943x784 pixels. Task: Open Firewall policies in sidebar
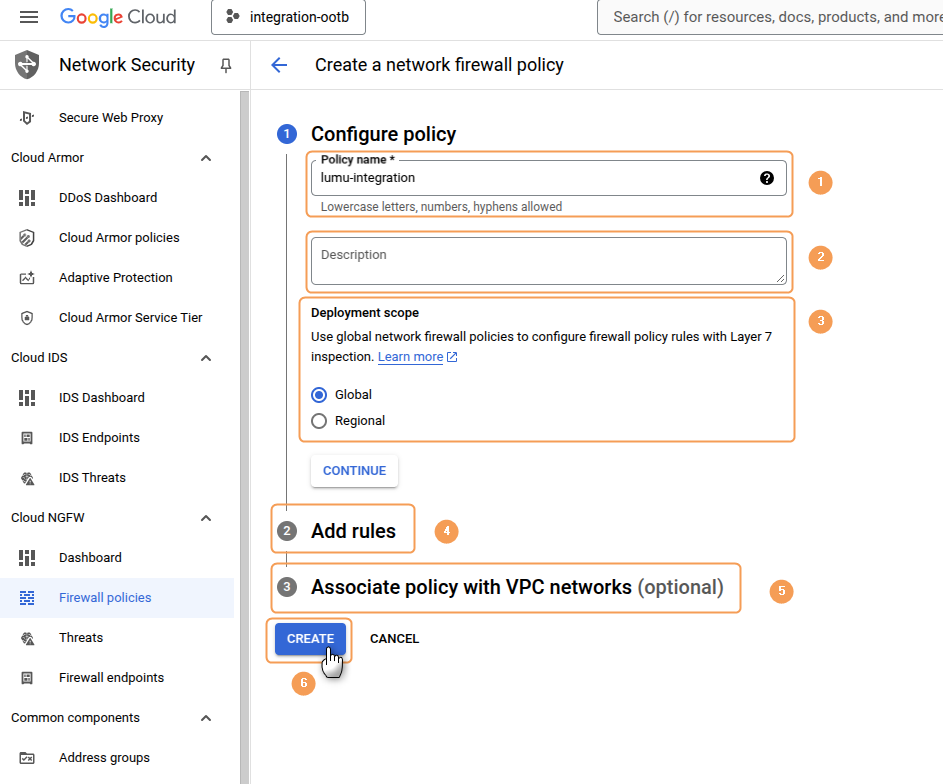105,598
